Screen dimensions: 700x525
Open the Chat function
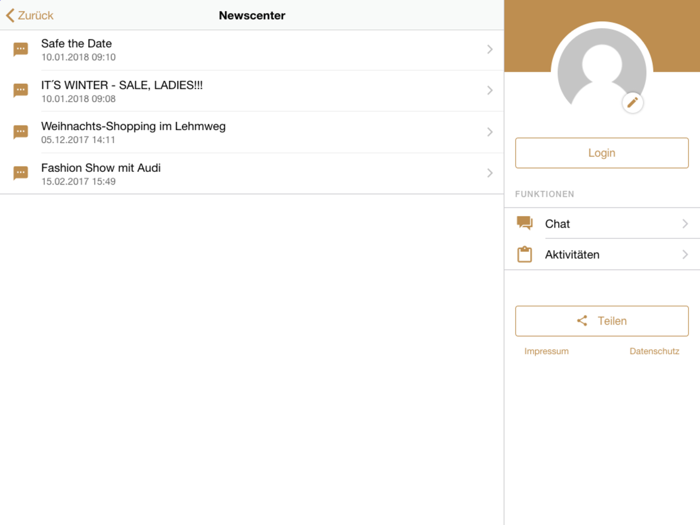coord(602,223)
